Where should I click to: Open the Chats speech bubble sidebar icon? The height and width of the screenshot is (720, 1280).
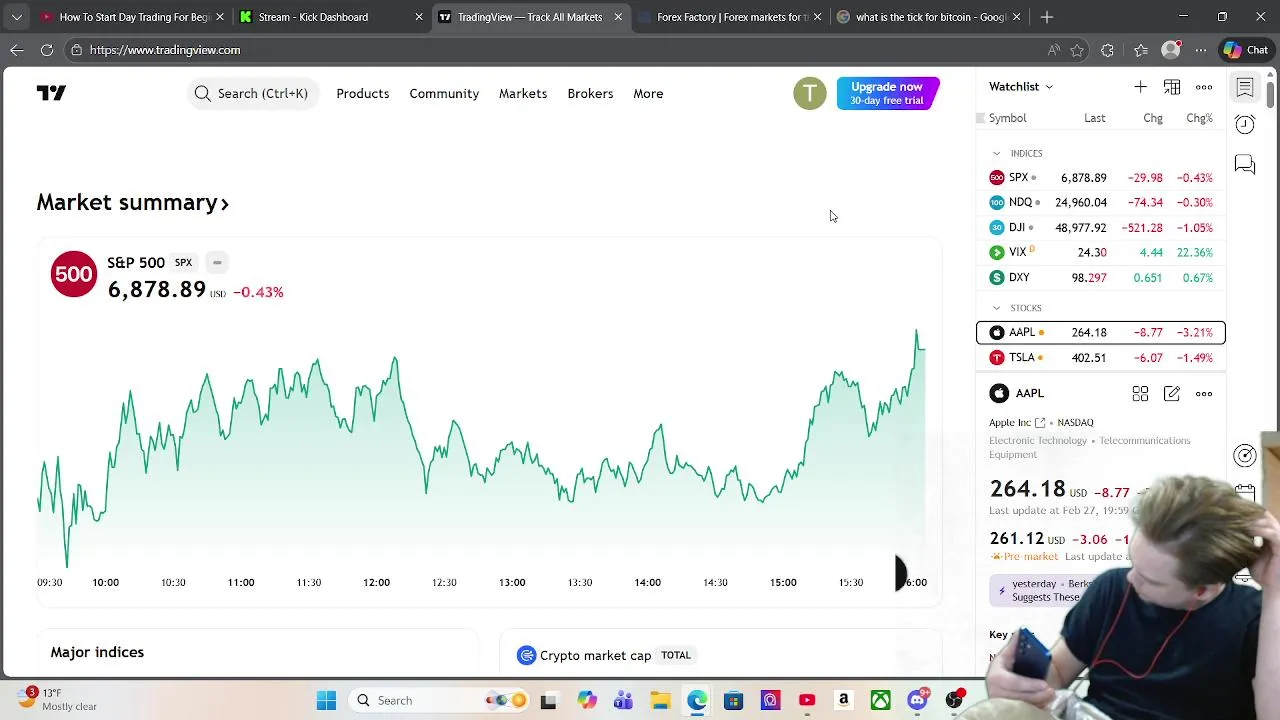point(1245,164)
